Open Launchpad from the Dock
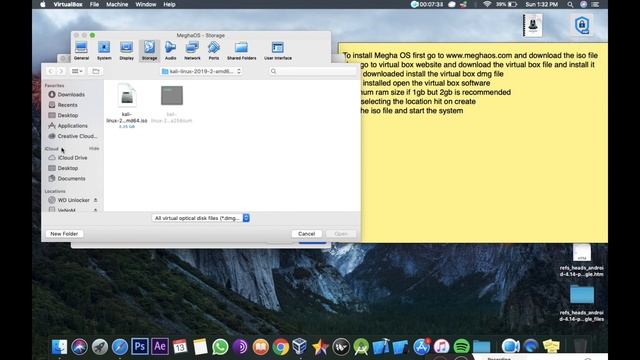This screenshot has width=640, height=360. click(100, 347)
